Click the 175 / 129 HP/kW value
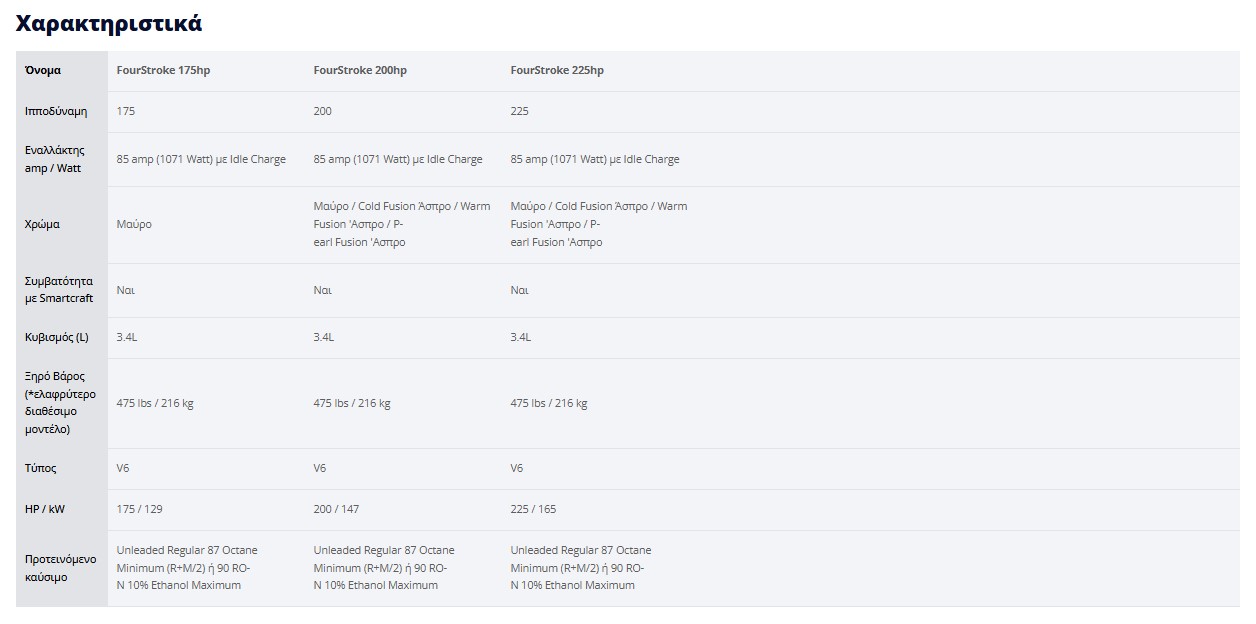 139,510
